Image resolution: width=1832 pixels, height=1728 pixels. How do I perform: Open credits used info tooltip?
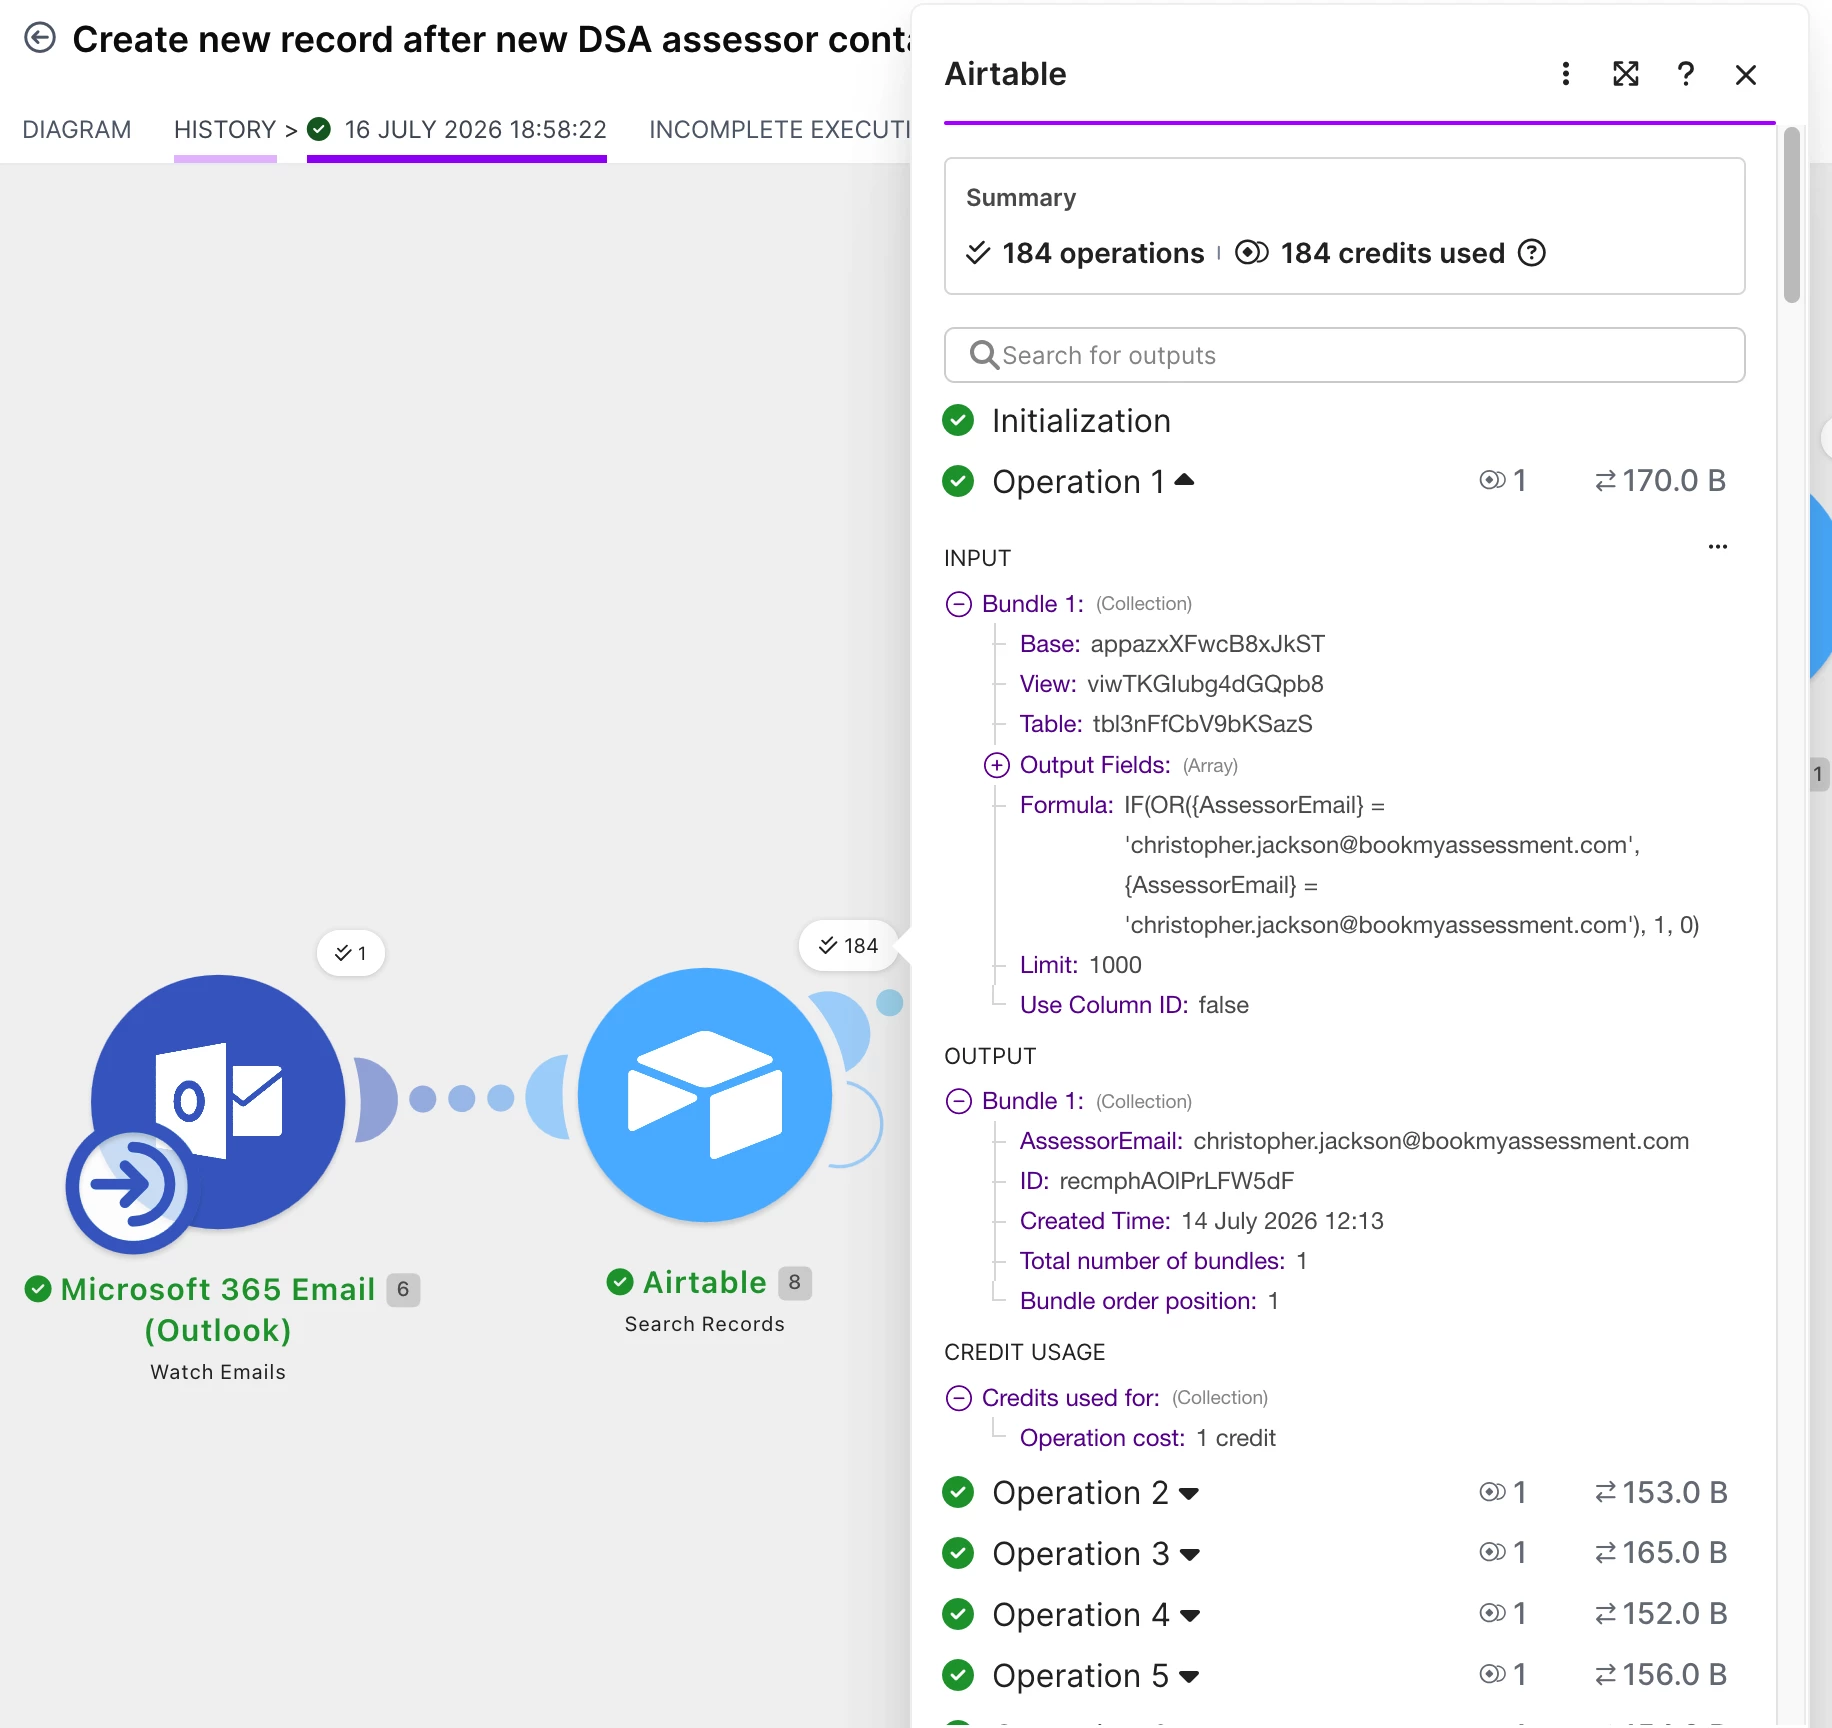[x=1532, y=253]
